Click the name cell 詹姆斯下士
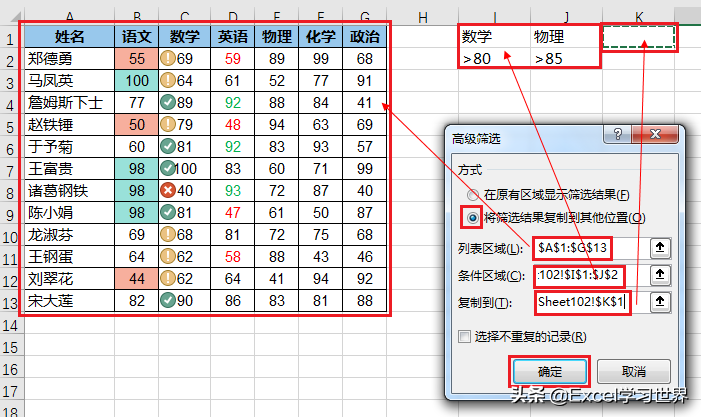701x417 pixels. click(x=69, y=103)
